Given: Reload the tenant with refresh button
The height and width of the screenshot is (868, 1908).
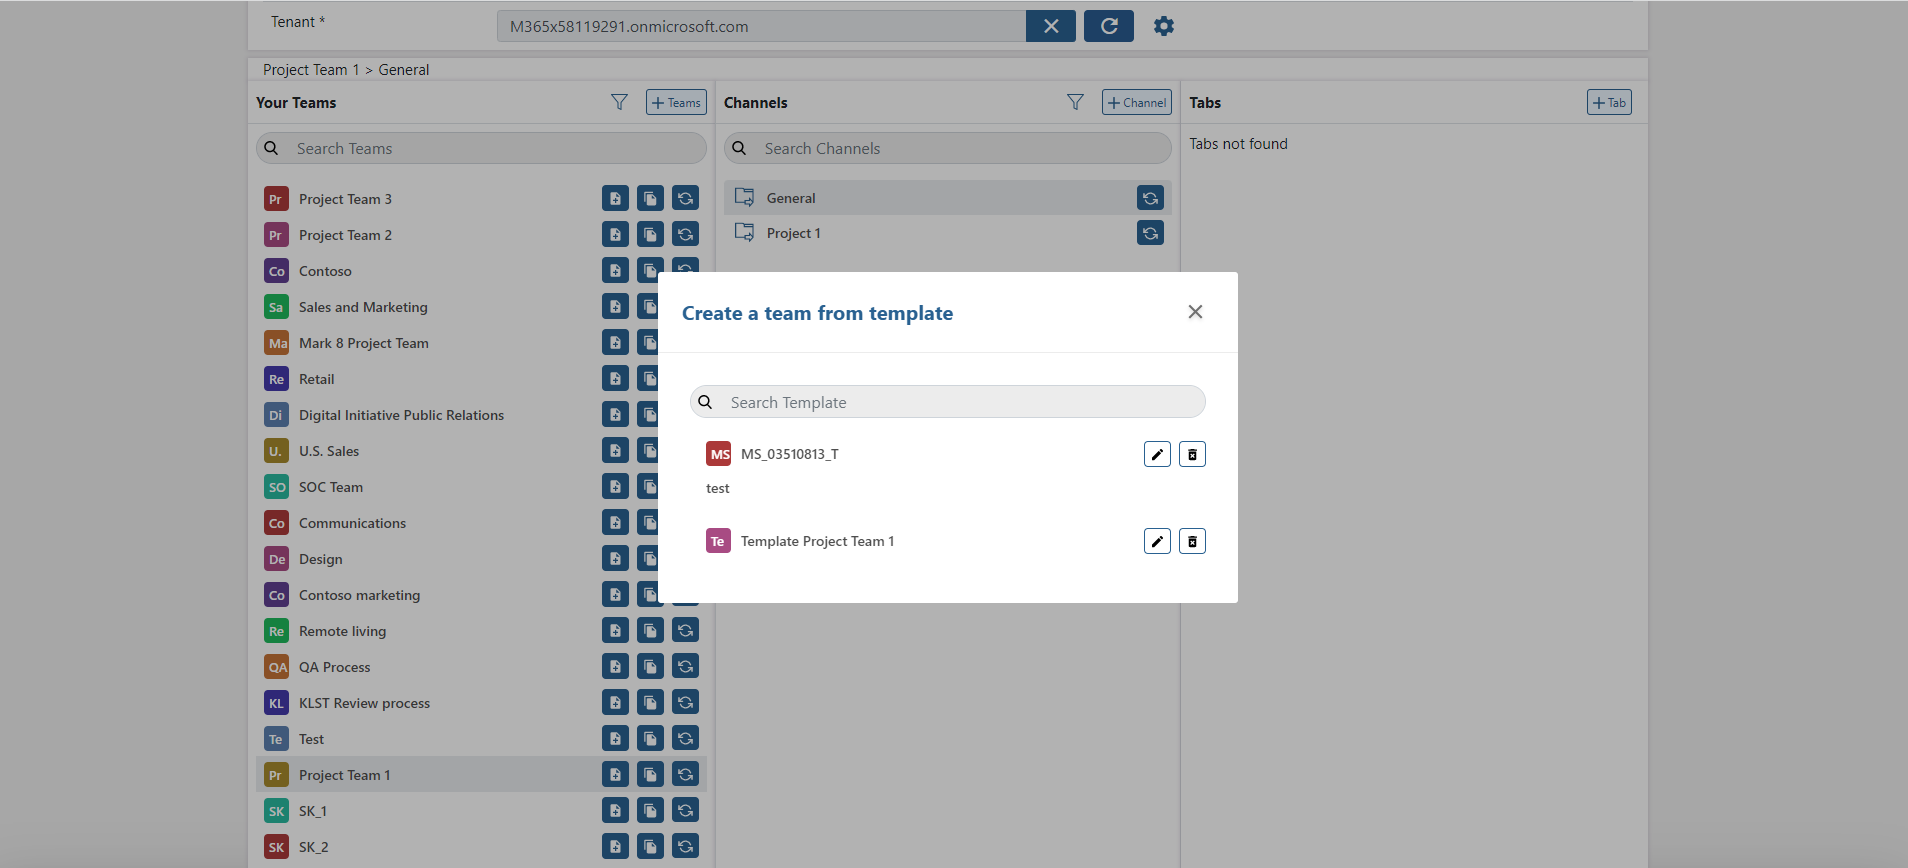Looking at the screenshot, I should [1109, 26].
